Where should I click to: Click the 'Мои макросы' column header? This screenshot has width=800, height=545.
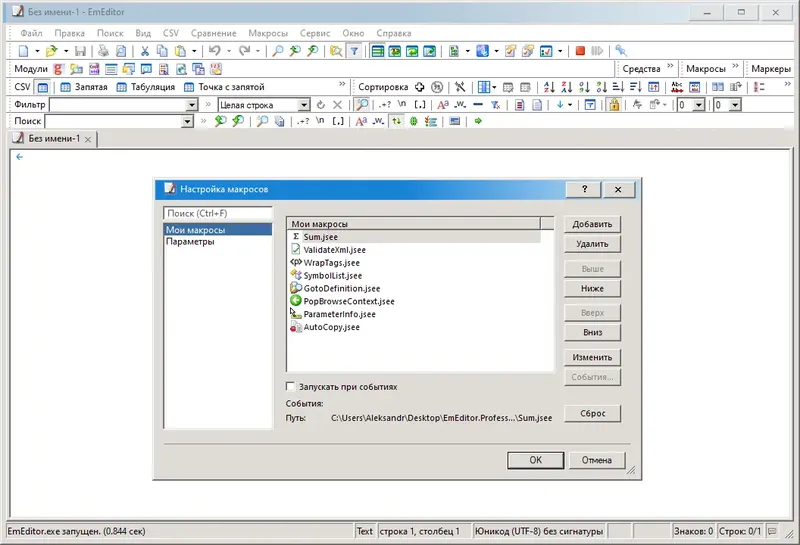click(413, 224)
